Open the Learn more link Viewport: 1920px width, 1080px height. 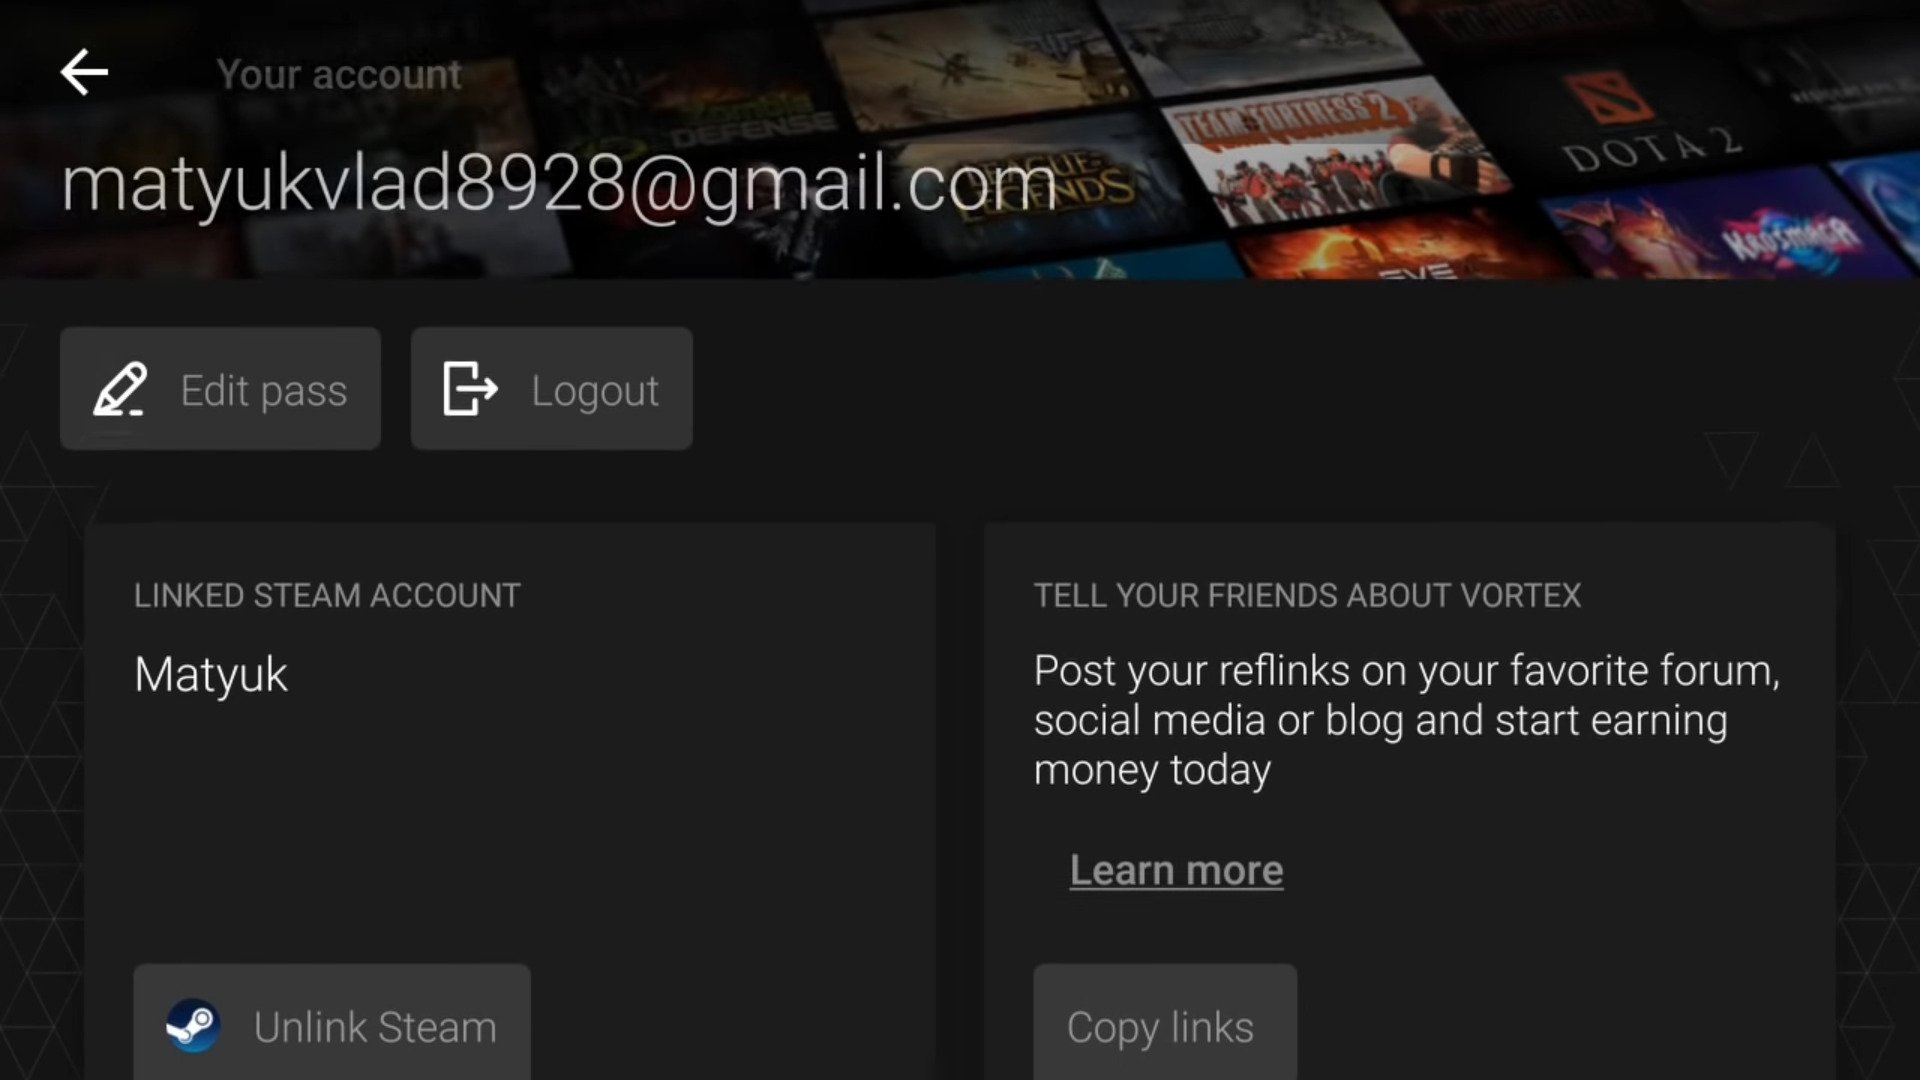pos(1176,870)
